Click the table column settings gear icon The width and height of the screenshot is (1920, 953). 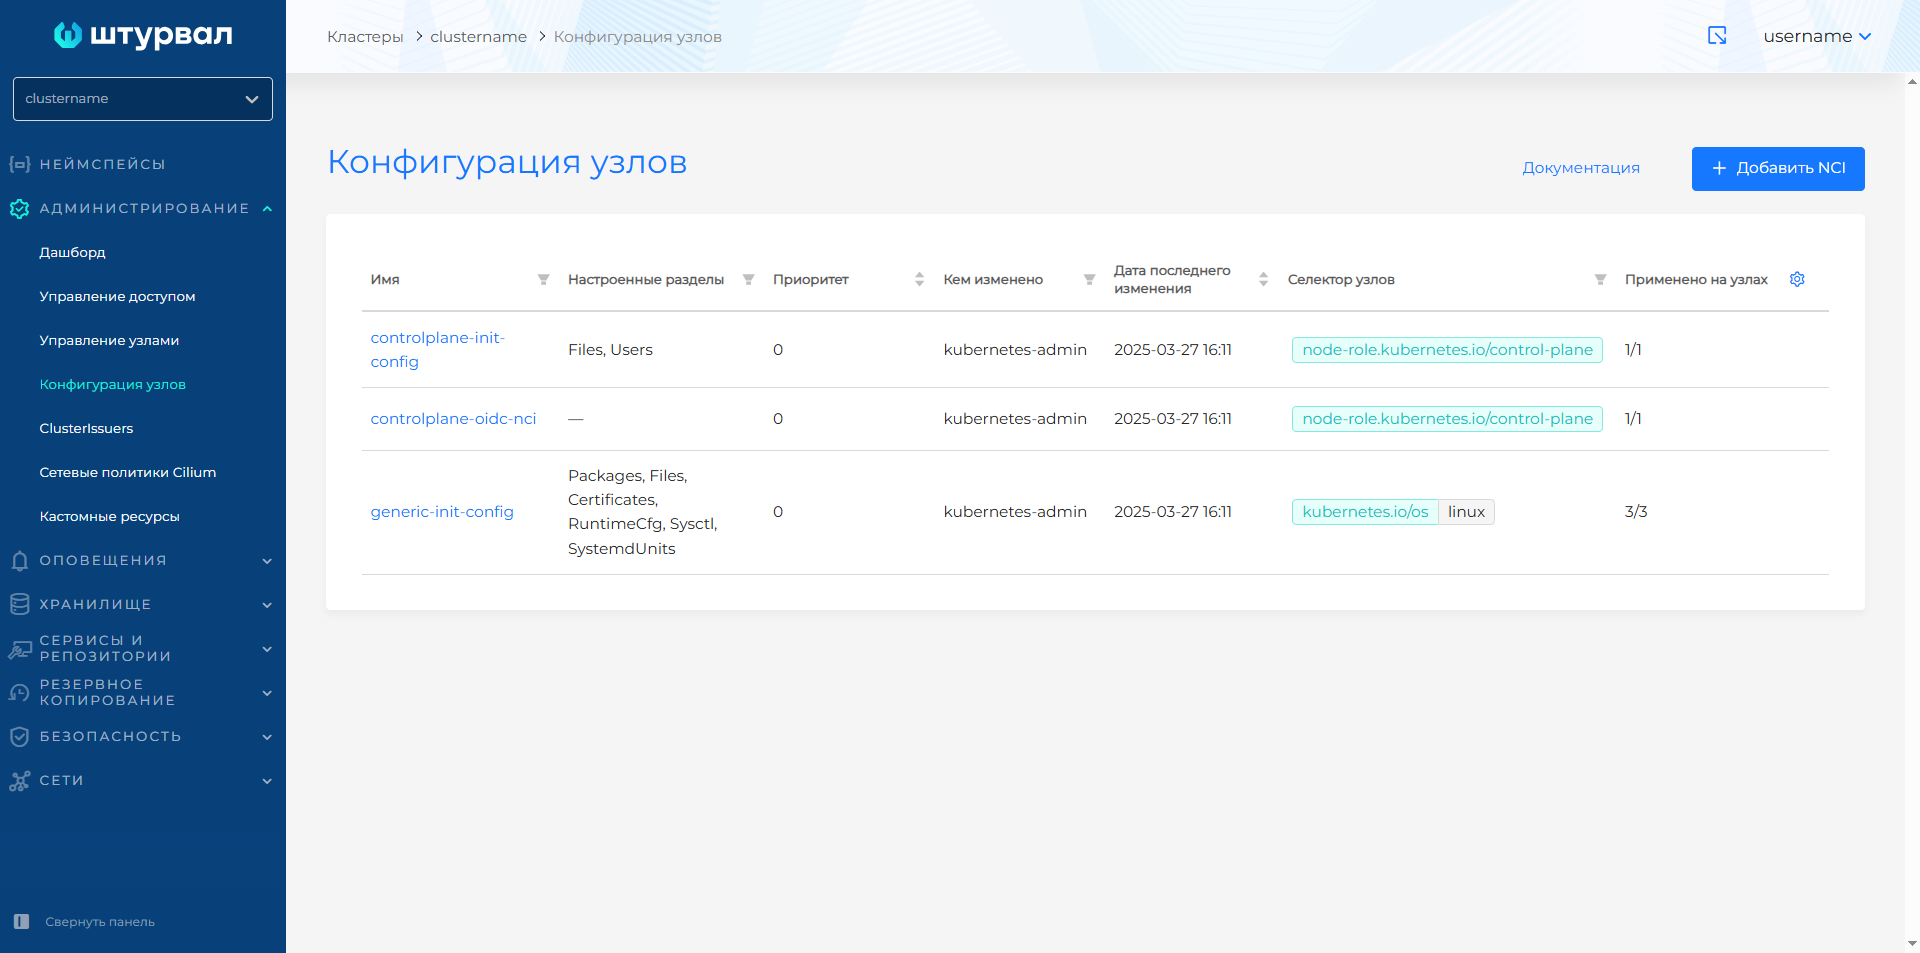point(1797,279)
